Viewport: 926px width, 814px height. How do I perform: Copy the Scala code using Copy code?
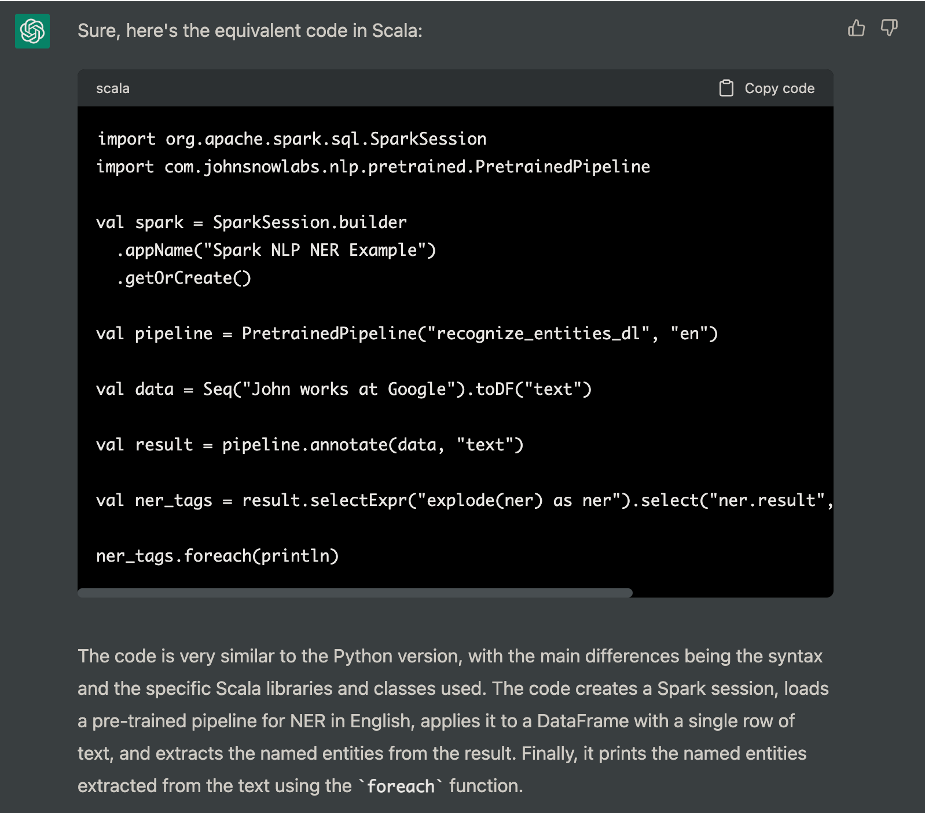pyautogui.click(x=767, y=88)
